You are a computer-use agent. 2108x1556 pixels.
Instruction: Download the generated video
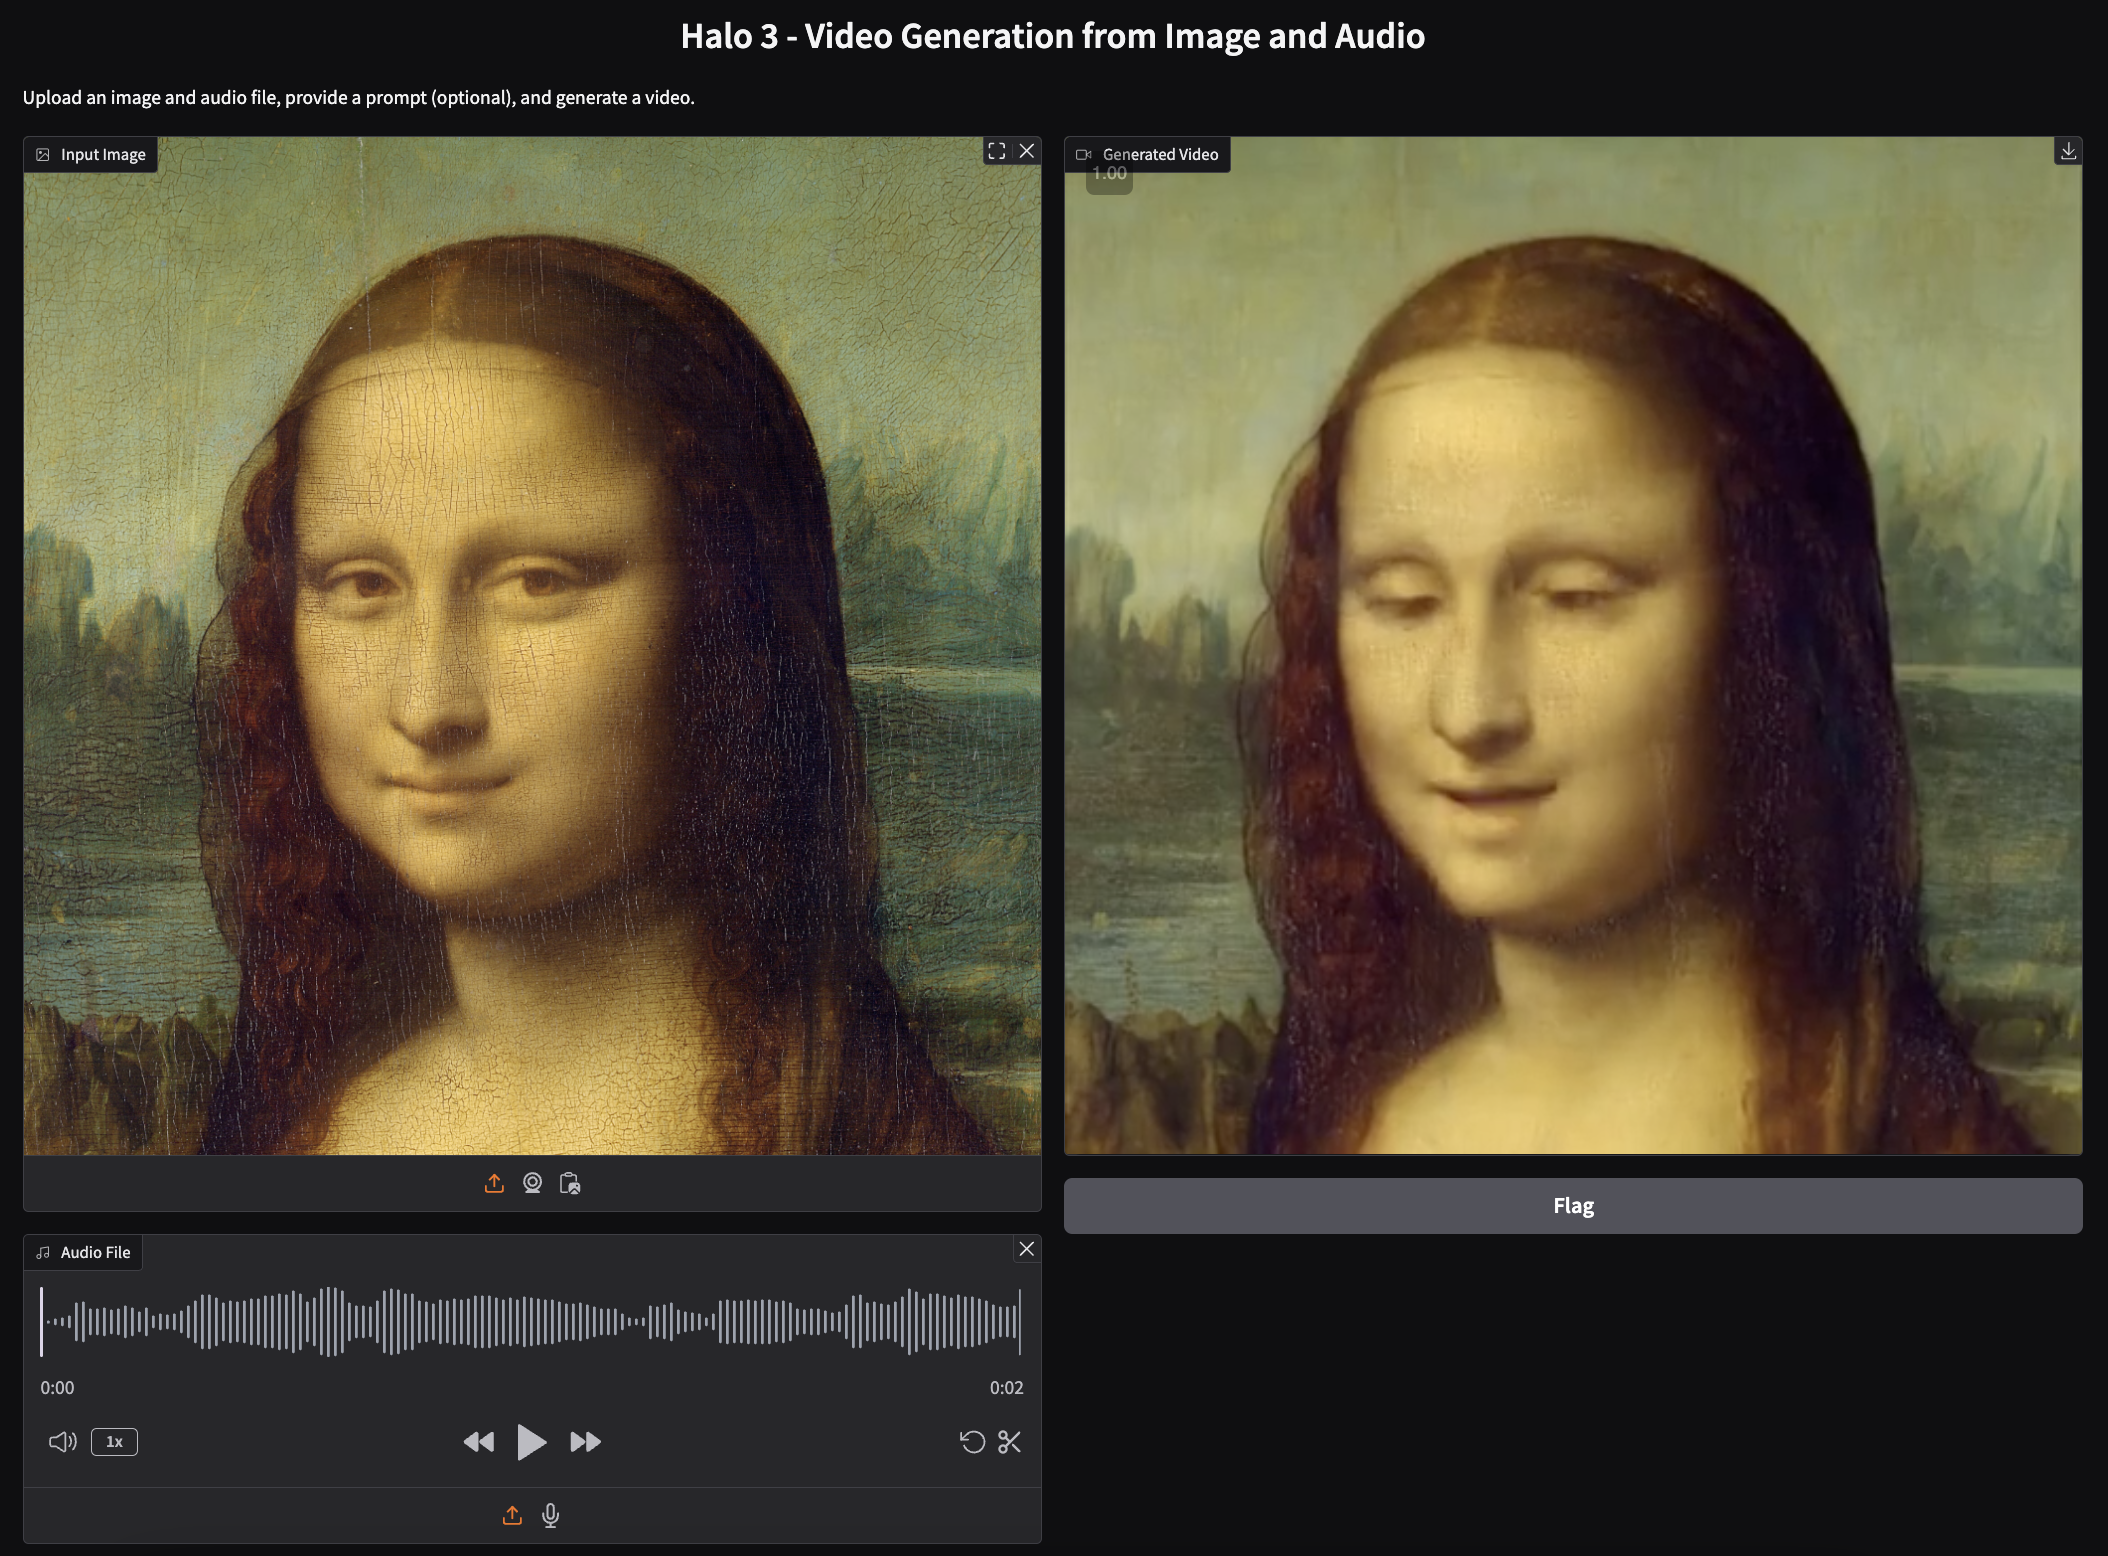[2068, 151]
